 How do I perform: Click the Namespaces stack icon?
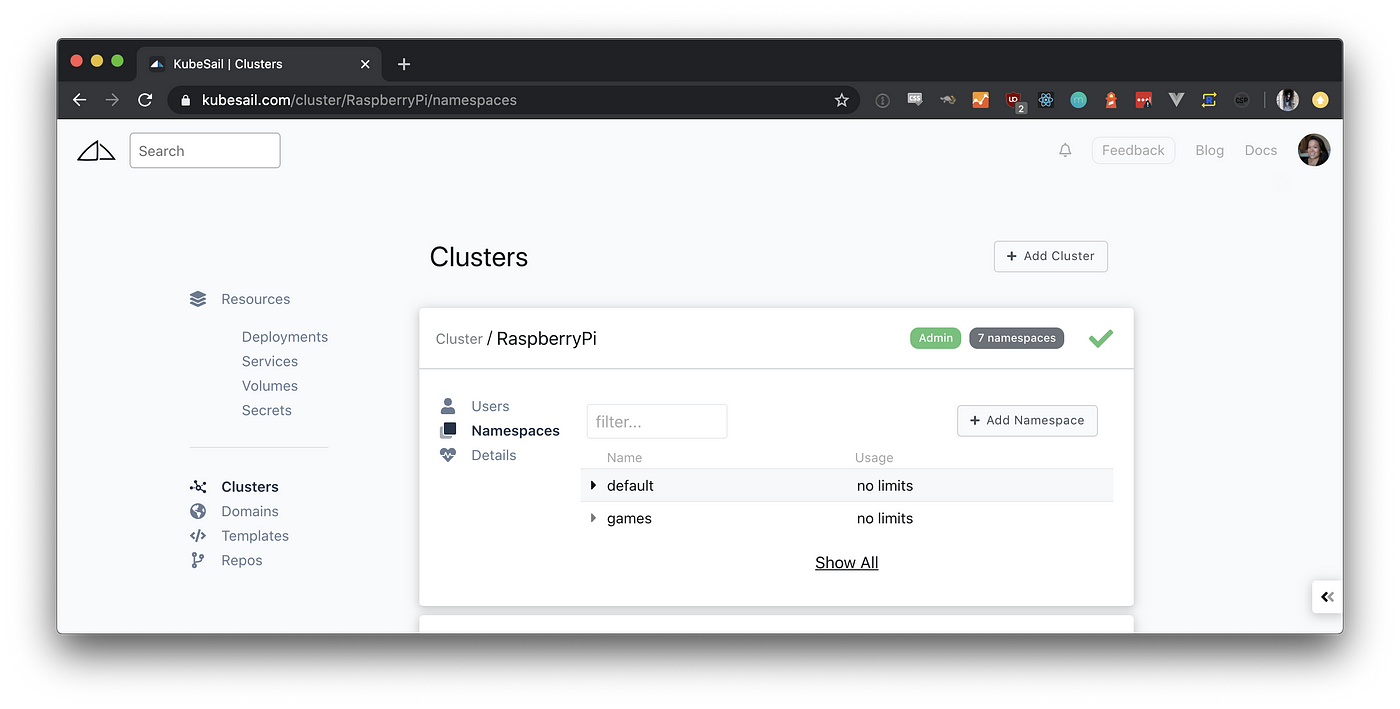(448, 431)
